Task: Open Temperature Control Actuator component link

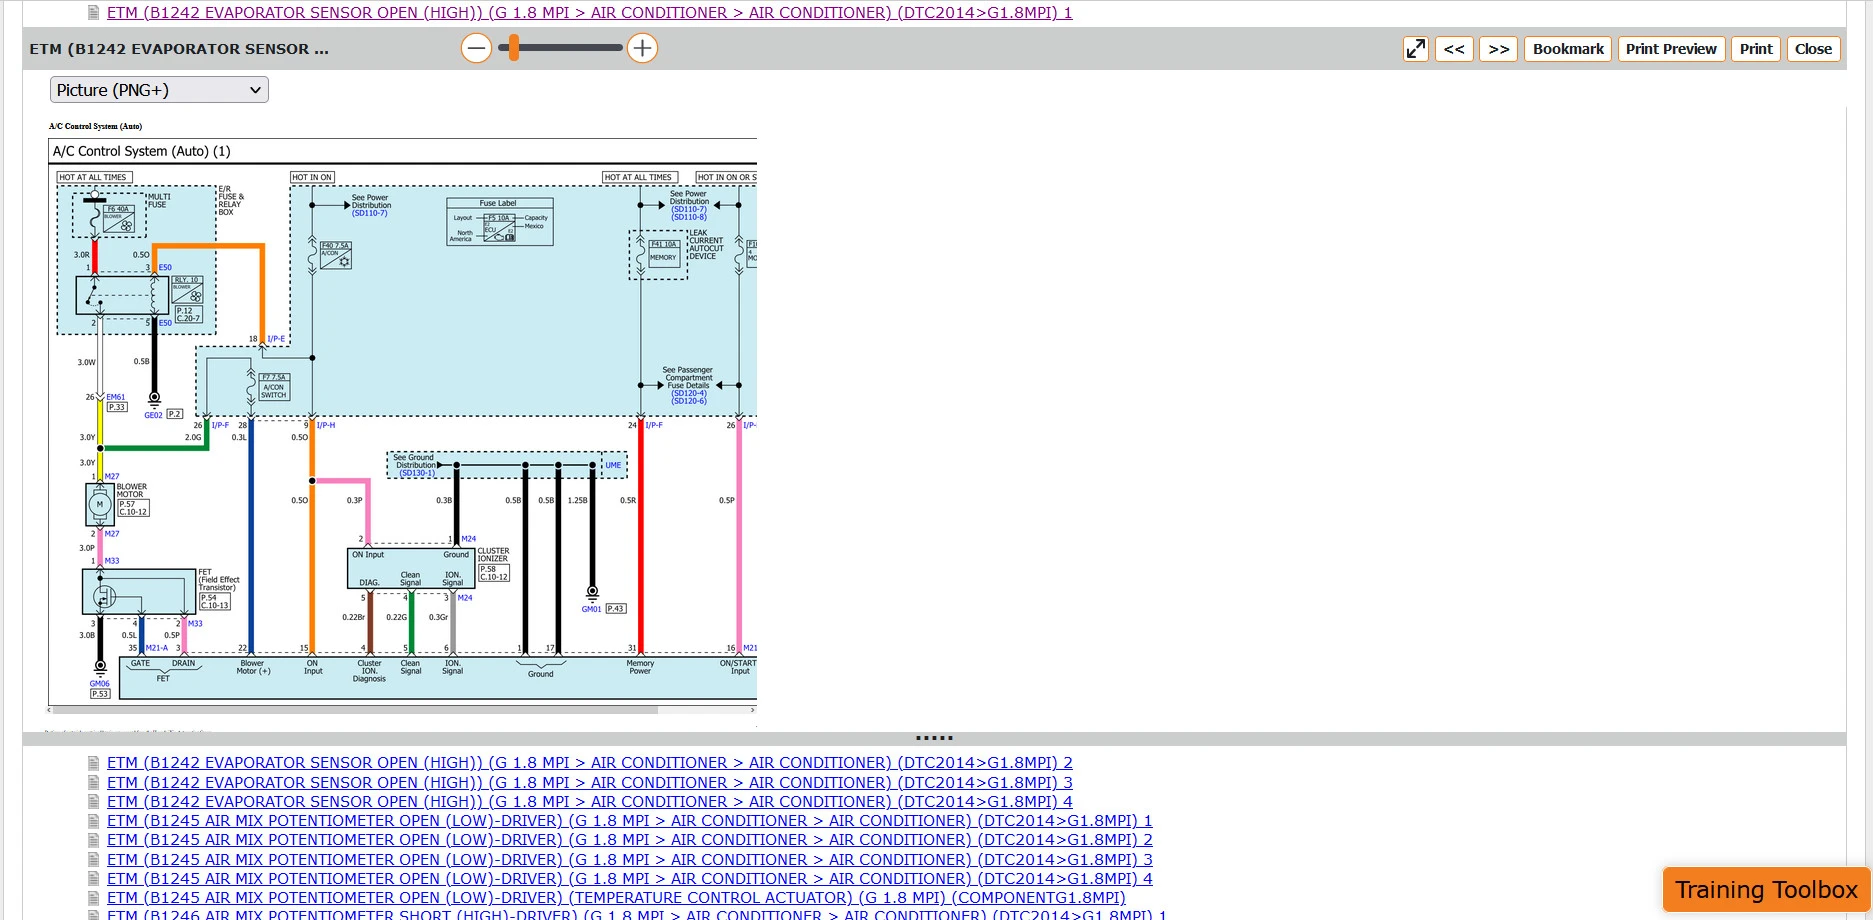Action: [616, 898]
